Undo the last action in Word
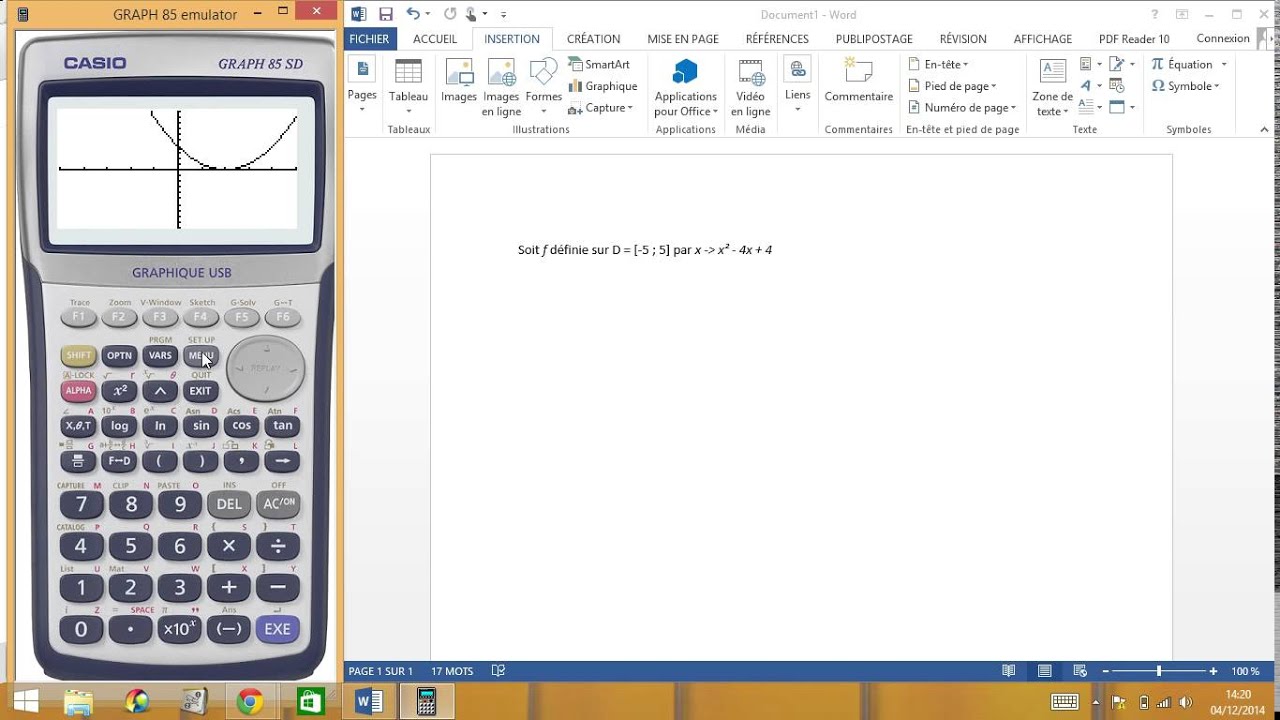 pyautogui.click(x=412, y=14)
